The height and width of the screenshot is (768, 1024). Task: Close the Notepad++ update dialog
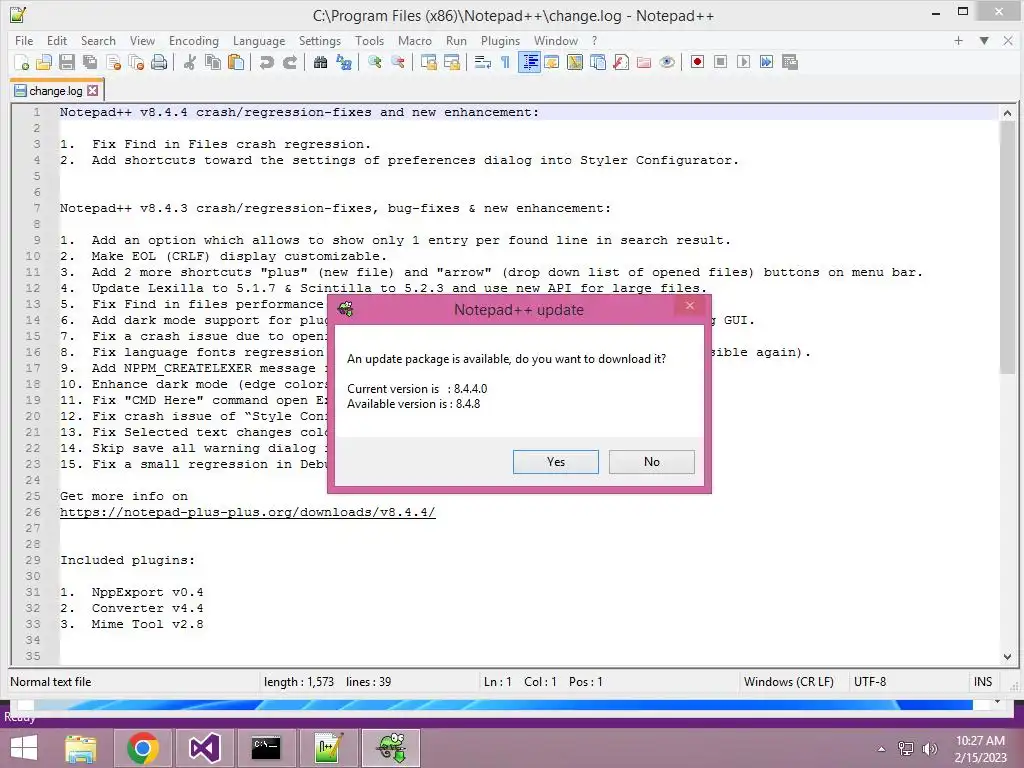click(690, 306)
